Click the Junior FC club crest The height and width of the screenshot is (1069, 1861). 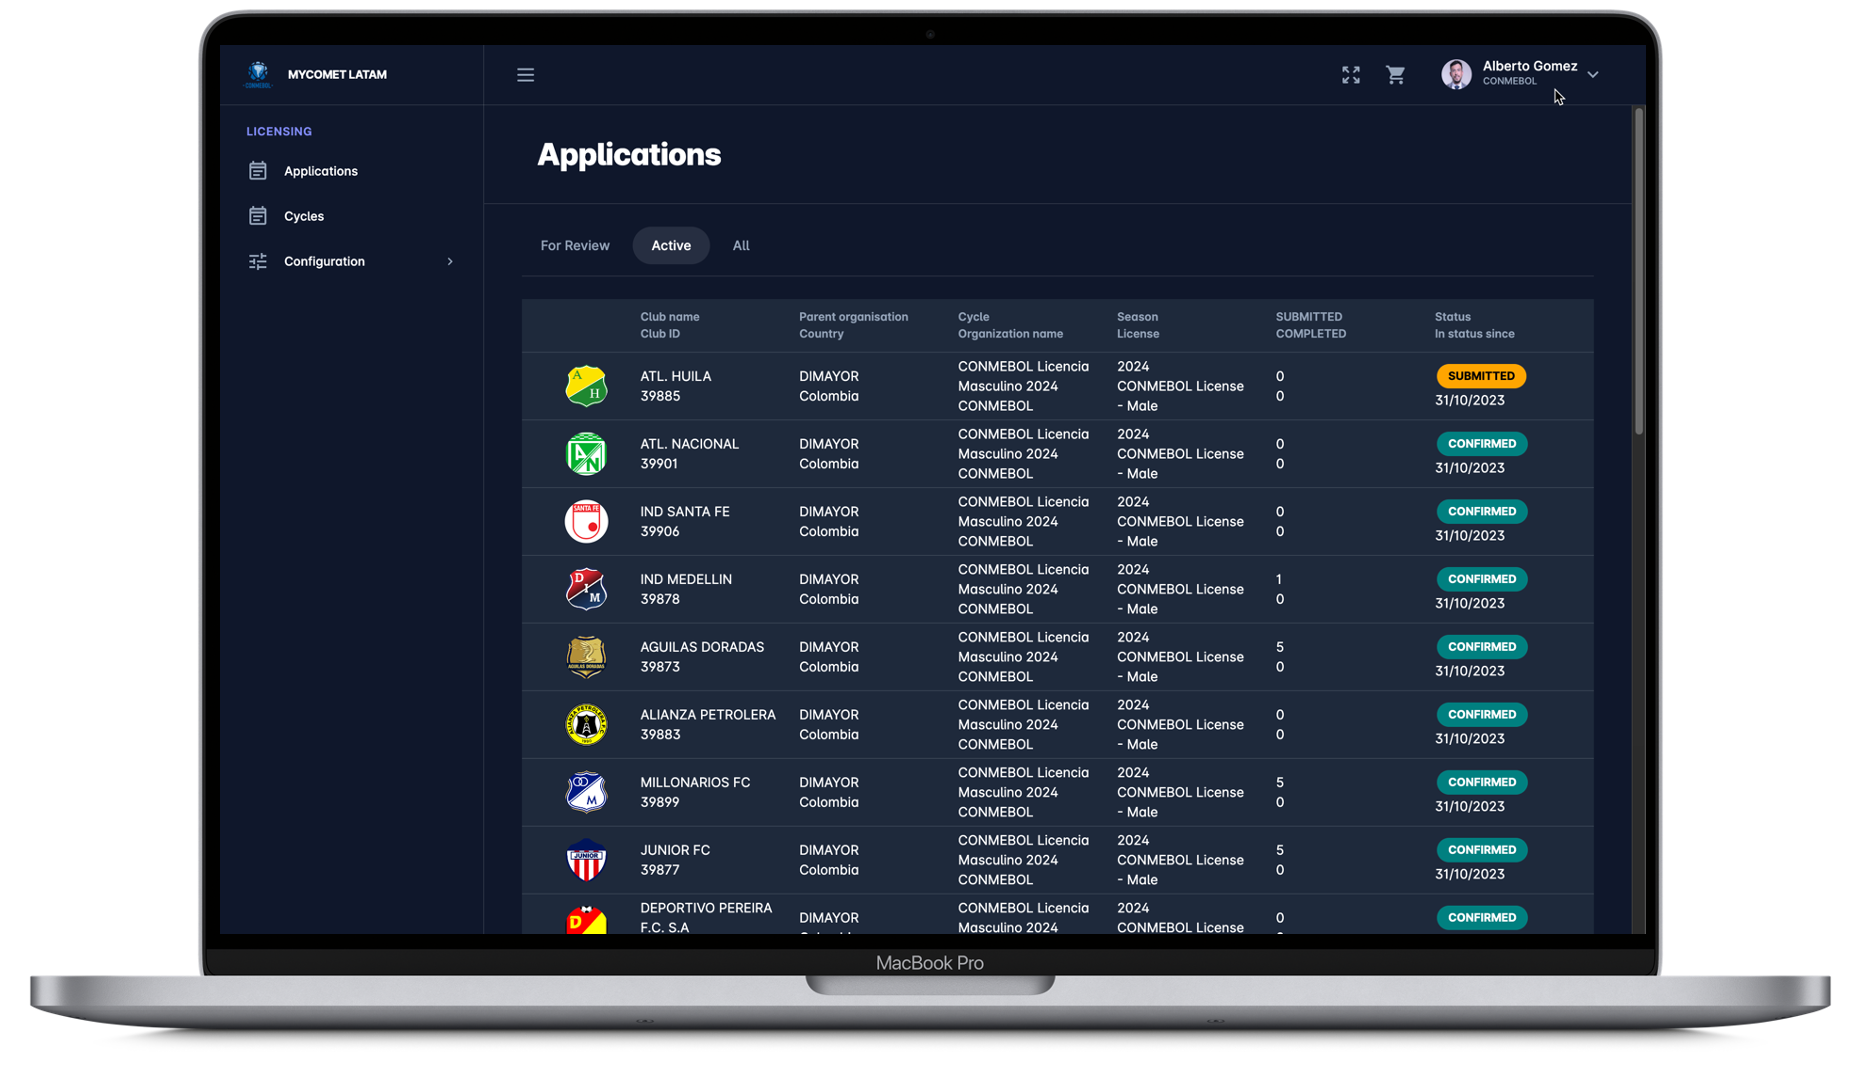(x=586, y=860)
